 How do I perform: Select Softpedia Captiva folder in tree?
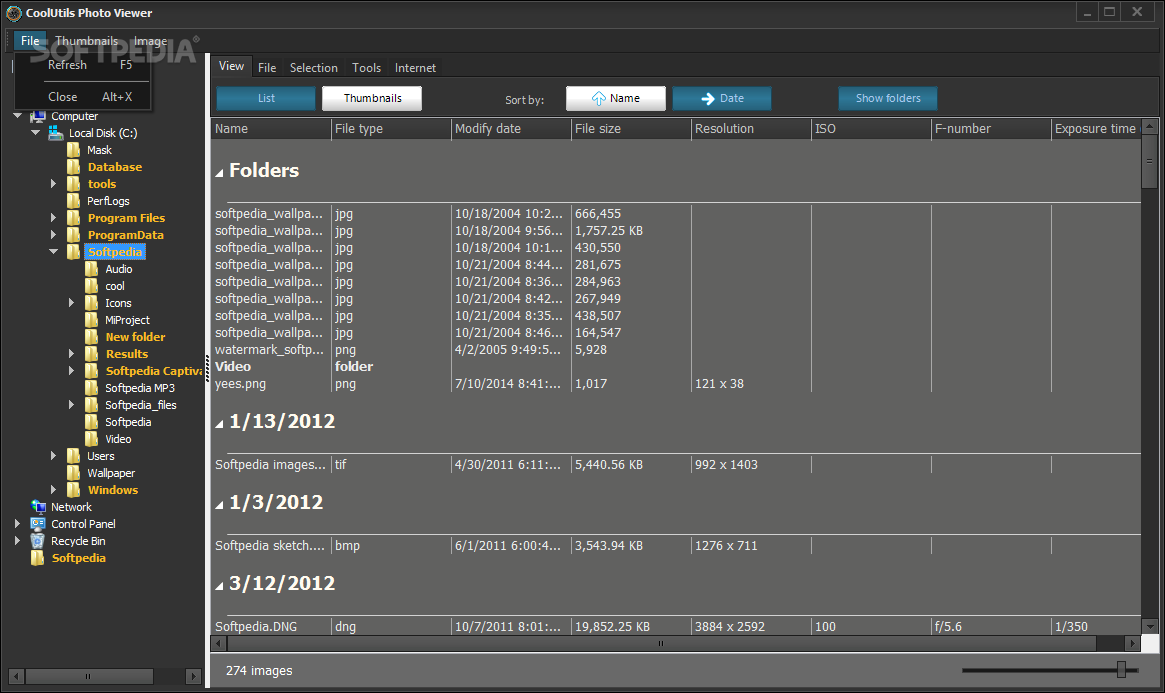coord(154,371)
